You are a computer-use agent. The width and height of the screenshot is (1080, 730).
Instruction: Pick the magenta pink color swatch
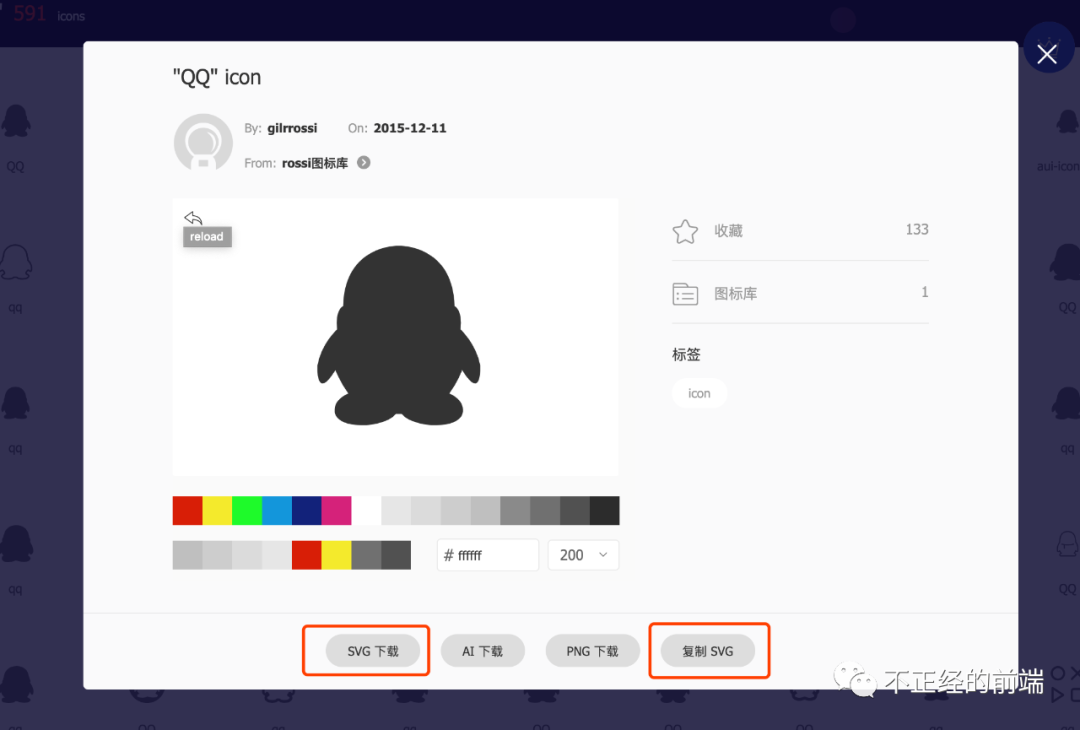point(336,510)
